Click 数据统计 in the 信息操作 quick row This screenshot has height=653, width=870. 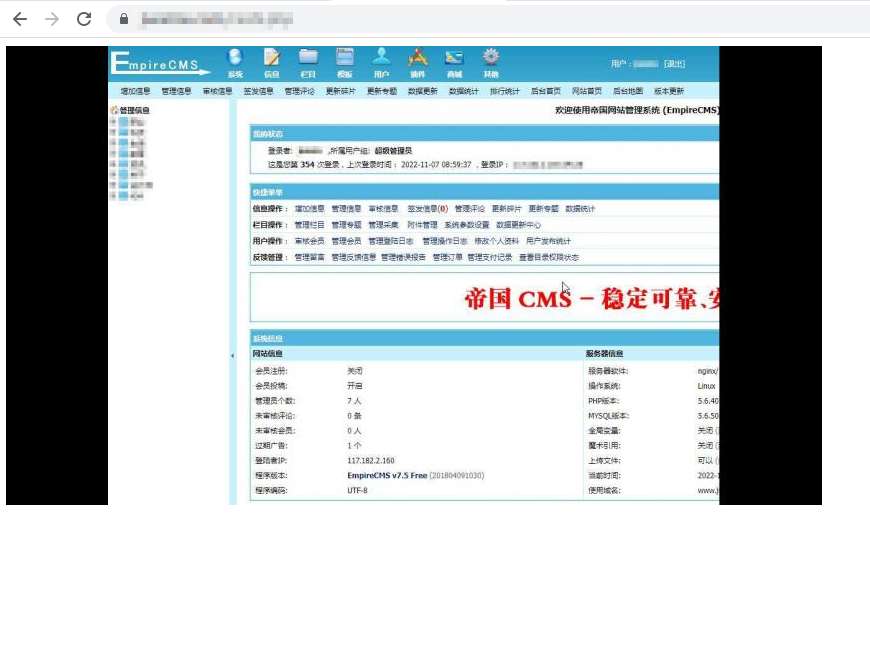coord(580,209)
